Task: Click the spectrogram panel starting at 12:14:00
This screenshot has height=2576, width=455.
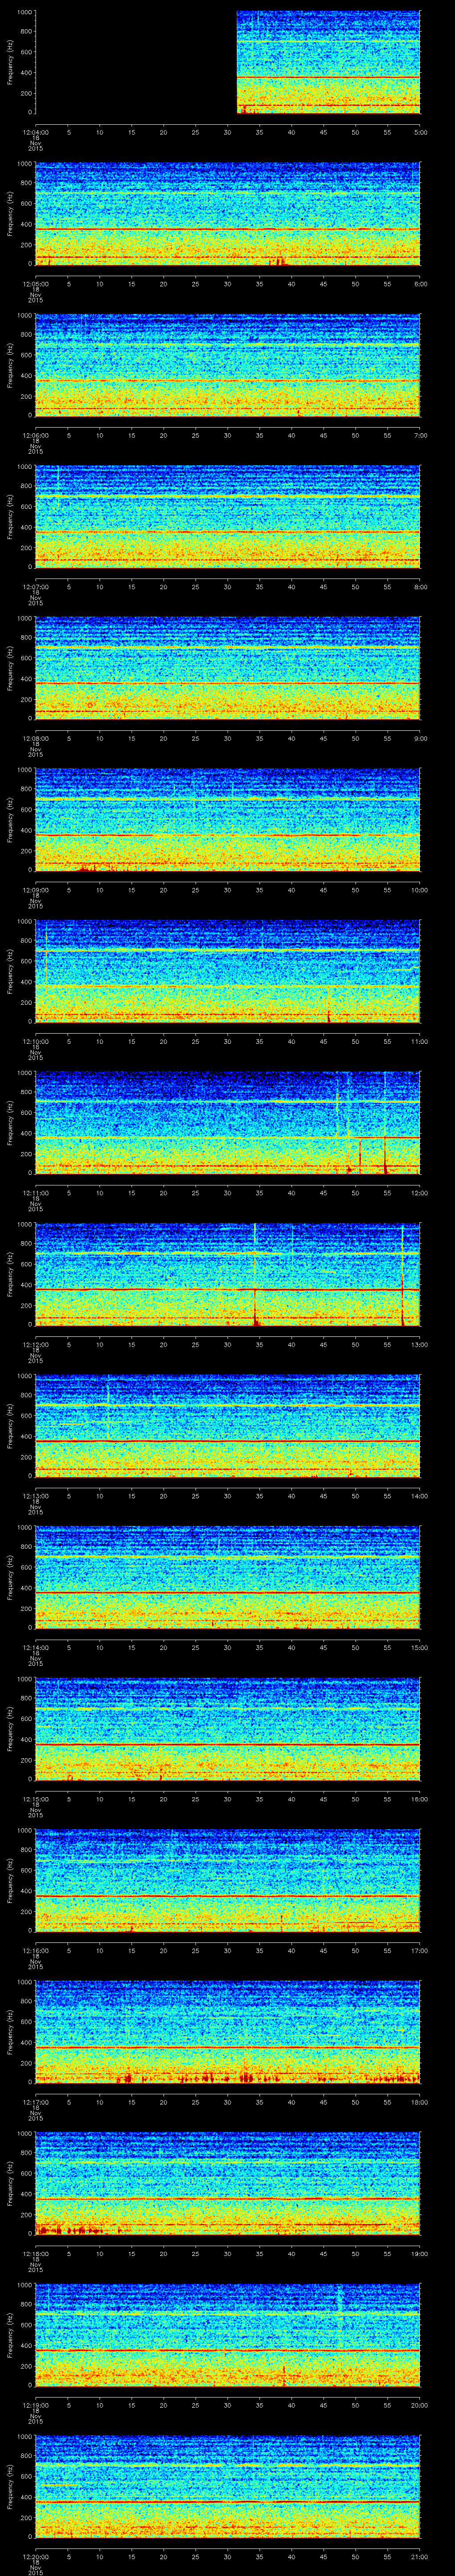Action: point(228,1577)
